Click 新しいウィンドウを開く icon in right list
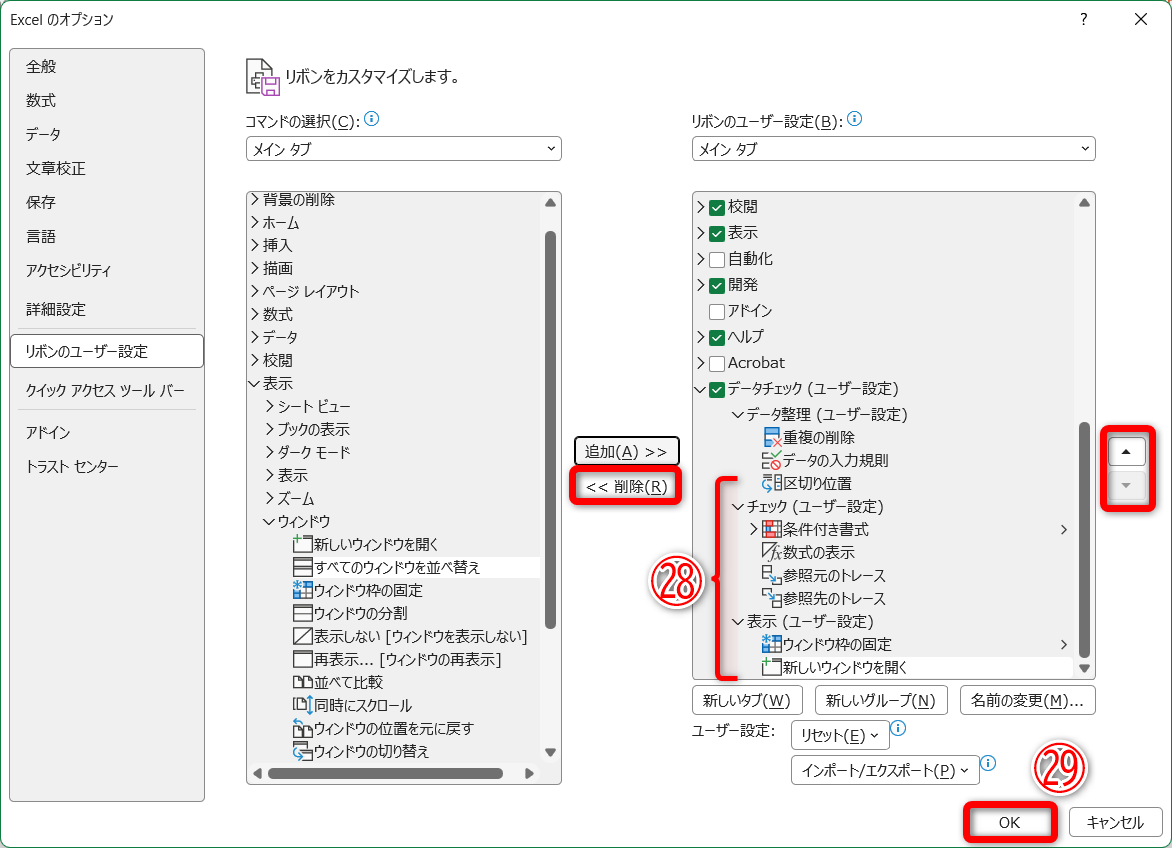Screen dimensions: 1172x848 [x=771, y=667]
